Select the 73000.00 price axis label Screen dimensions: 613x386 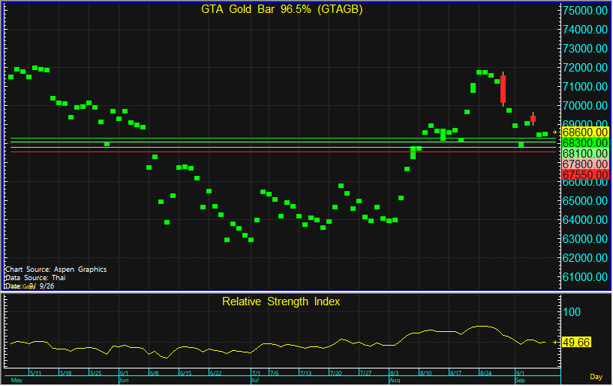pos(585,49)
